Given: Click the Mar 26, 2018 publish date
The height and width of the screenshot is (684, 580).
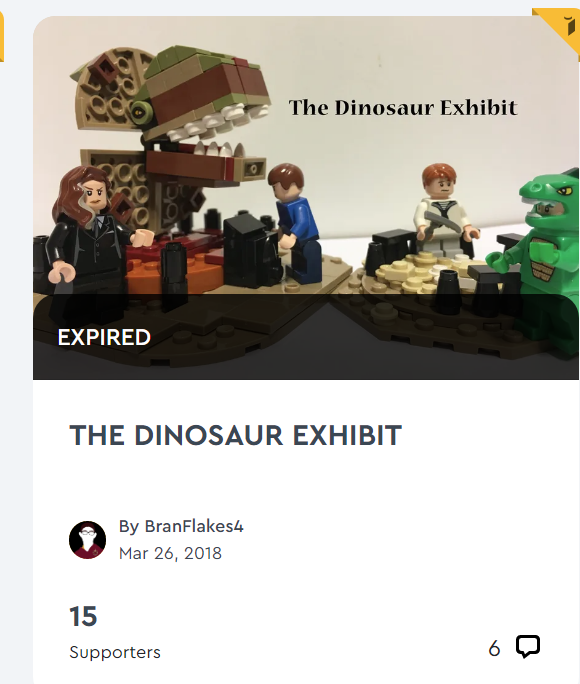Looking at the screenshot, I should (x=170, y=553).
